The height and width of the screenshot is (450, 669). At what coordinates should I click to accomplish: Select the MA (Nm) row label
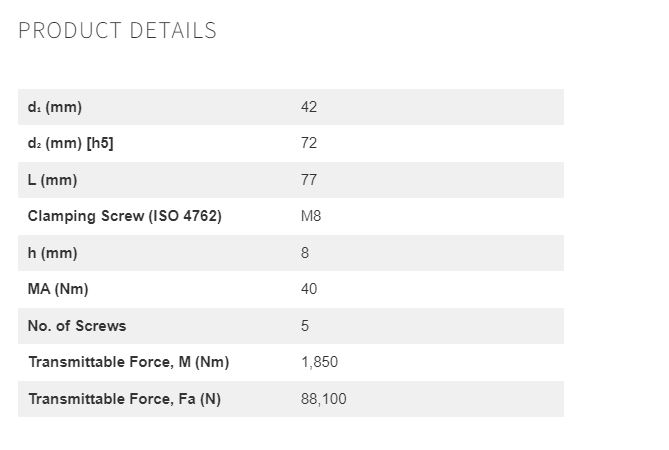click(x=58, y=289)
